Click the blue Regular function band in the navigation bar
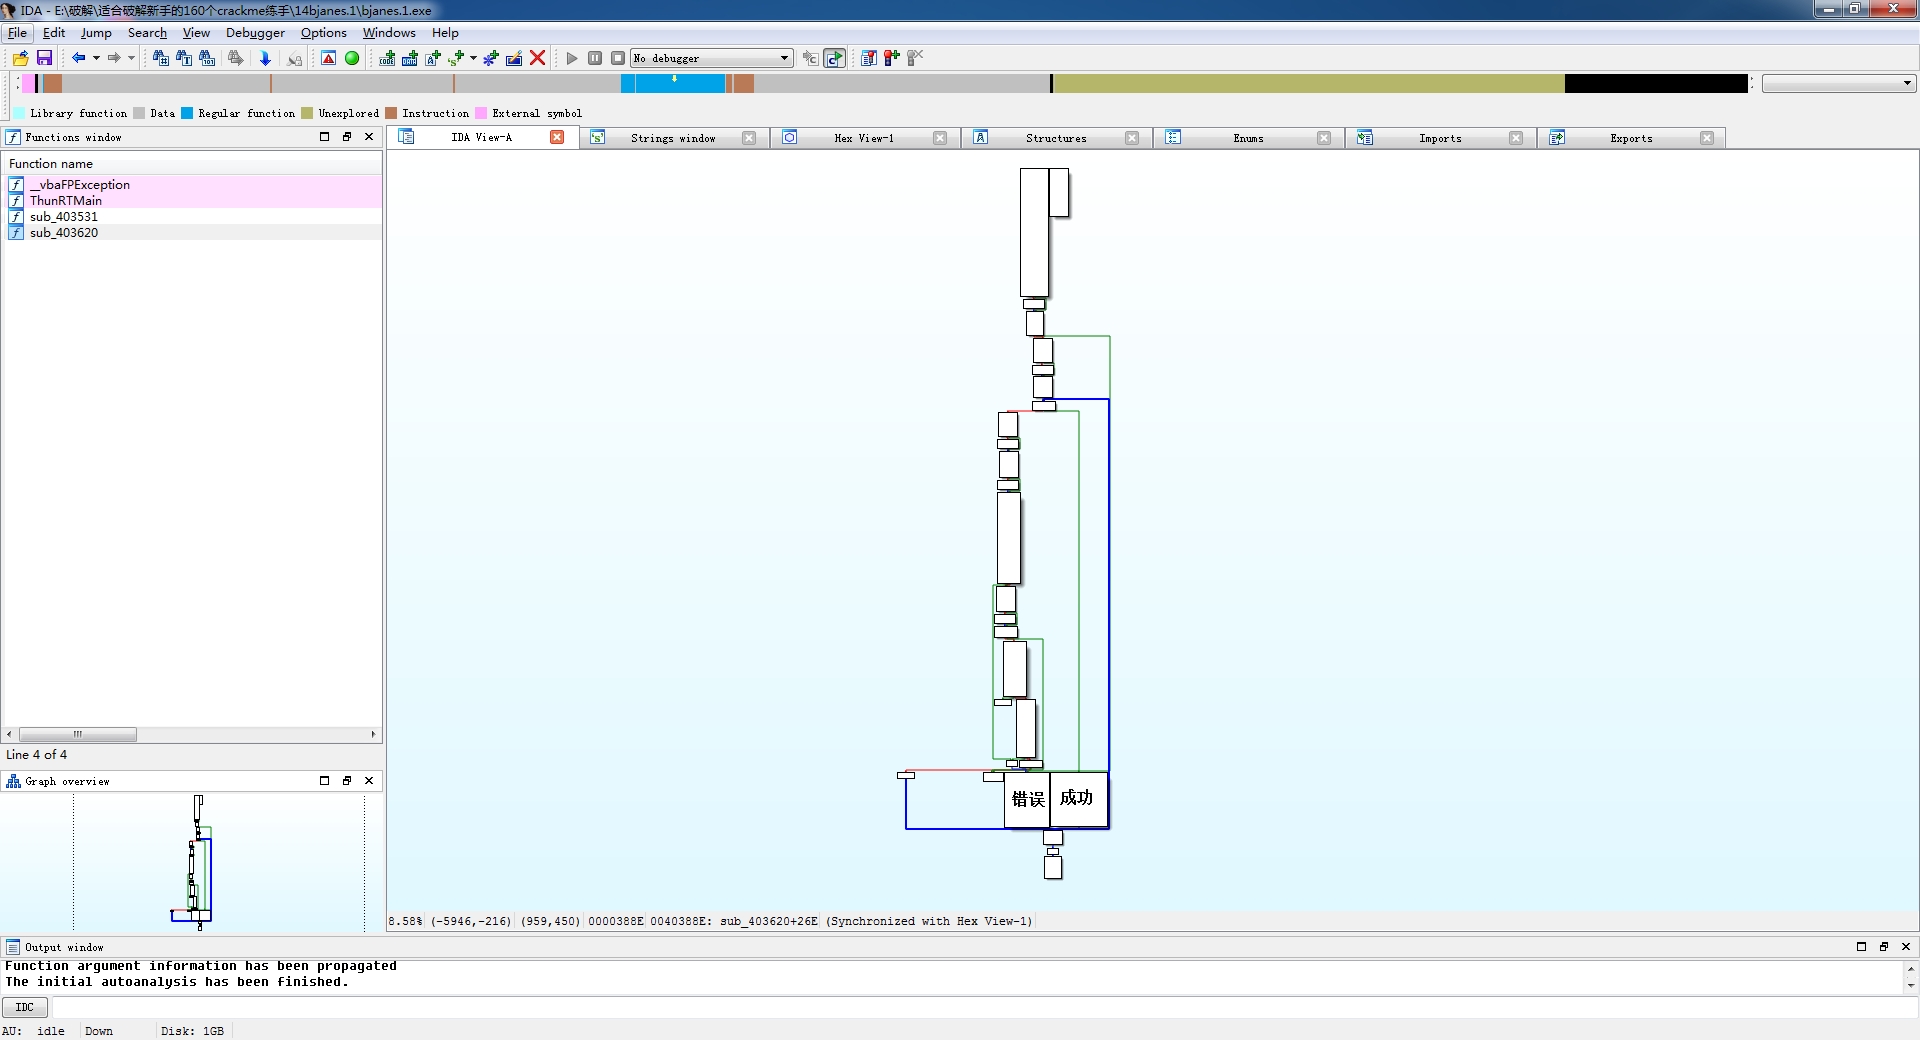 pos(678,84)
